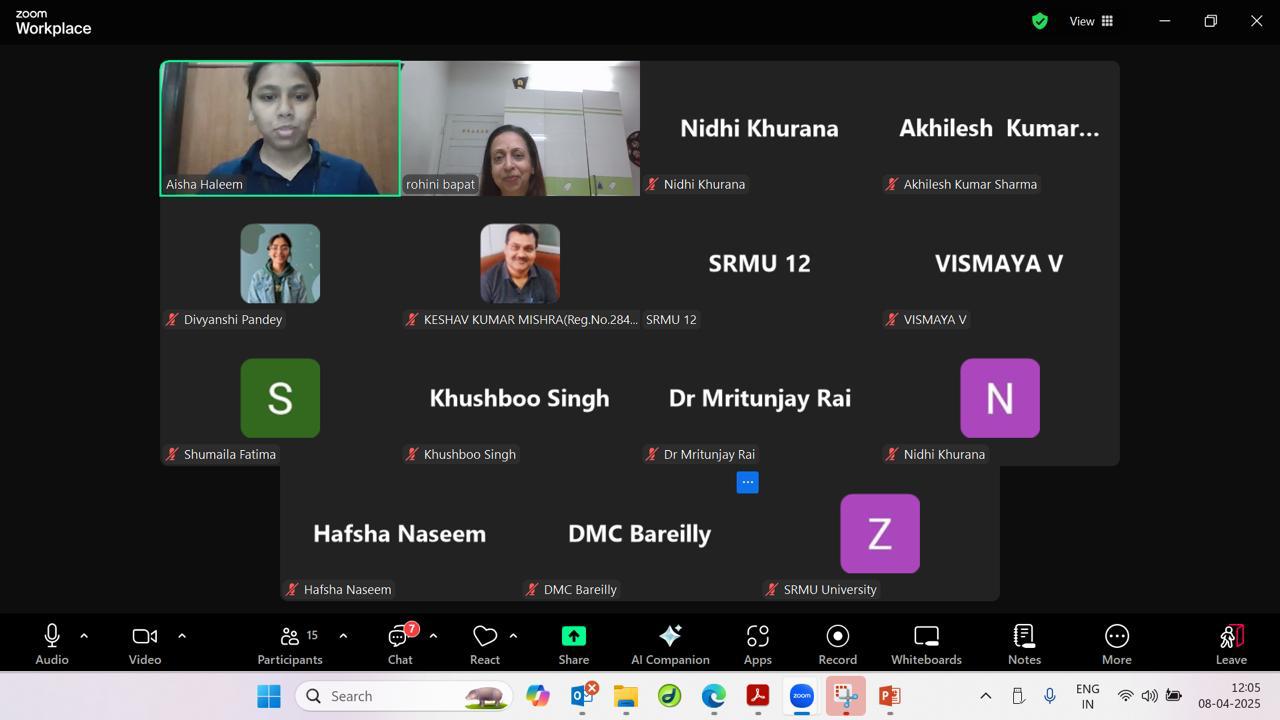Viewport: 1280px width, 720px height.
Task: Open Snipping Tool from the taskbar
Action: [846, 696]
